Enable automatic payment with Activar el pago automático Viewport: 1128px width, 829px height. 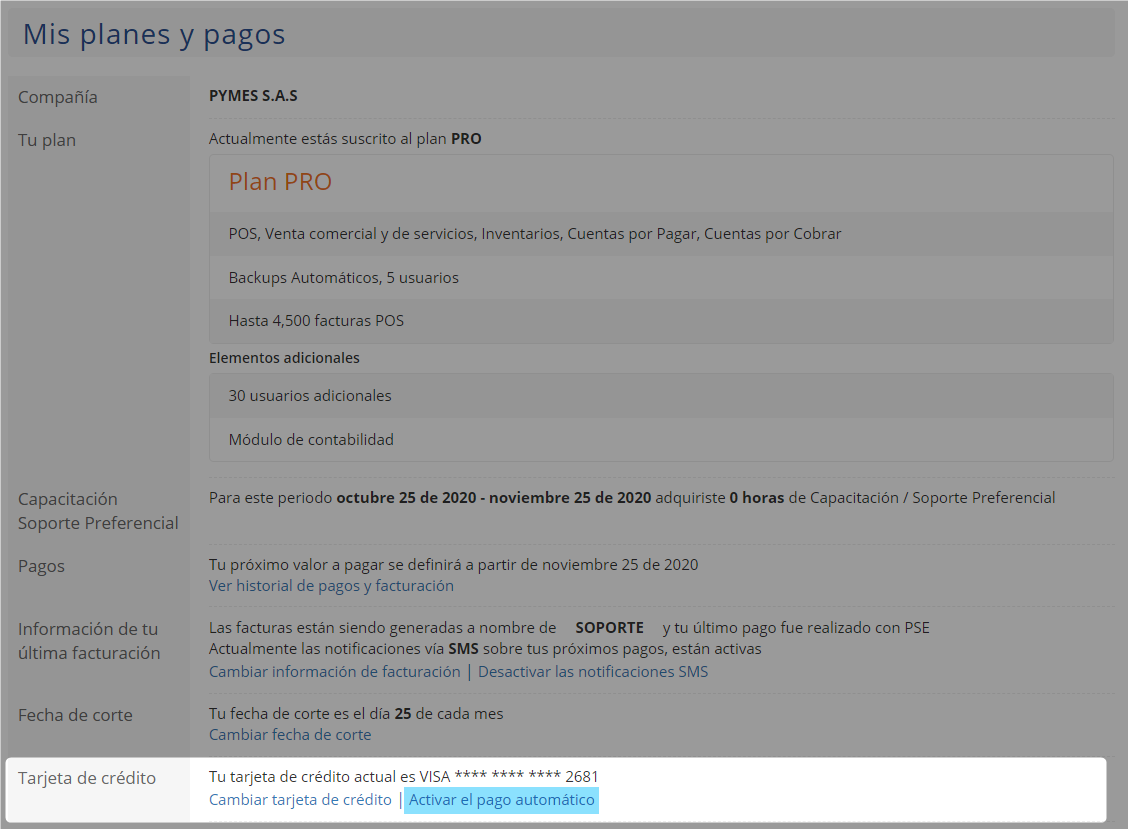click(x=501, y=800)
